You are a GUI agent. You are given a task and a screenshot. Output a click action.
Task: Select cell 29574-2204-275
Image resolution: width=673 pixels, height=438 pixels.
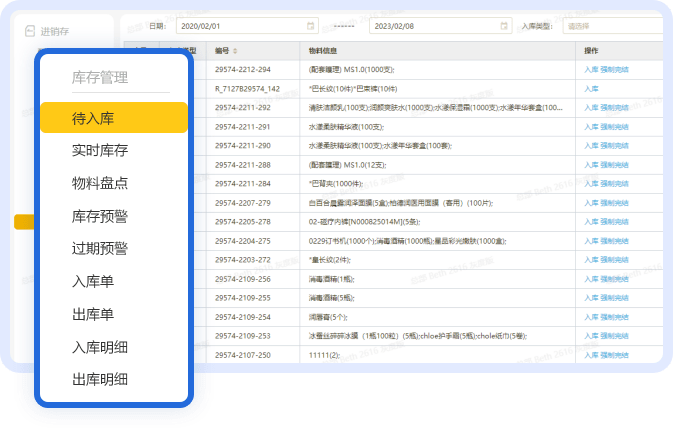point(243,241)
